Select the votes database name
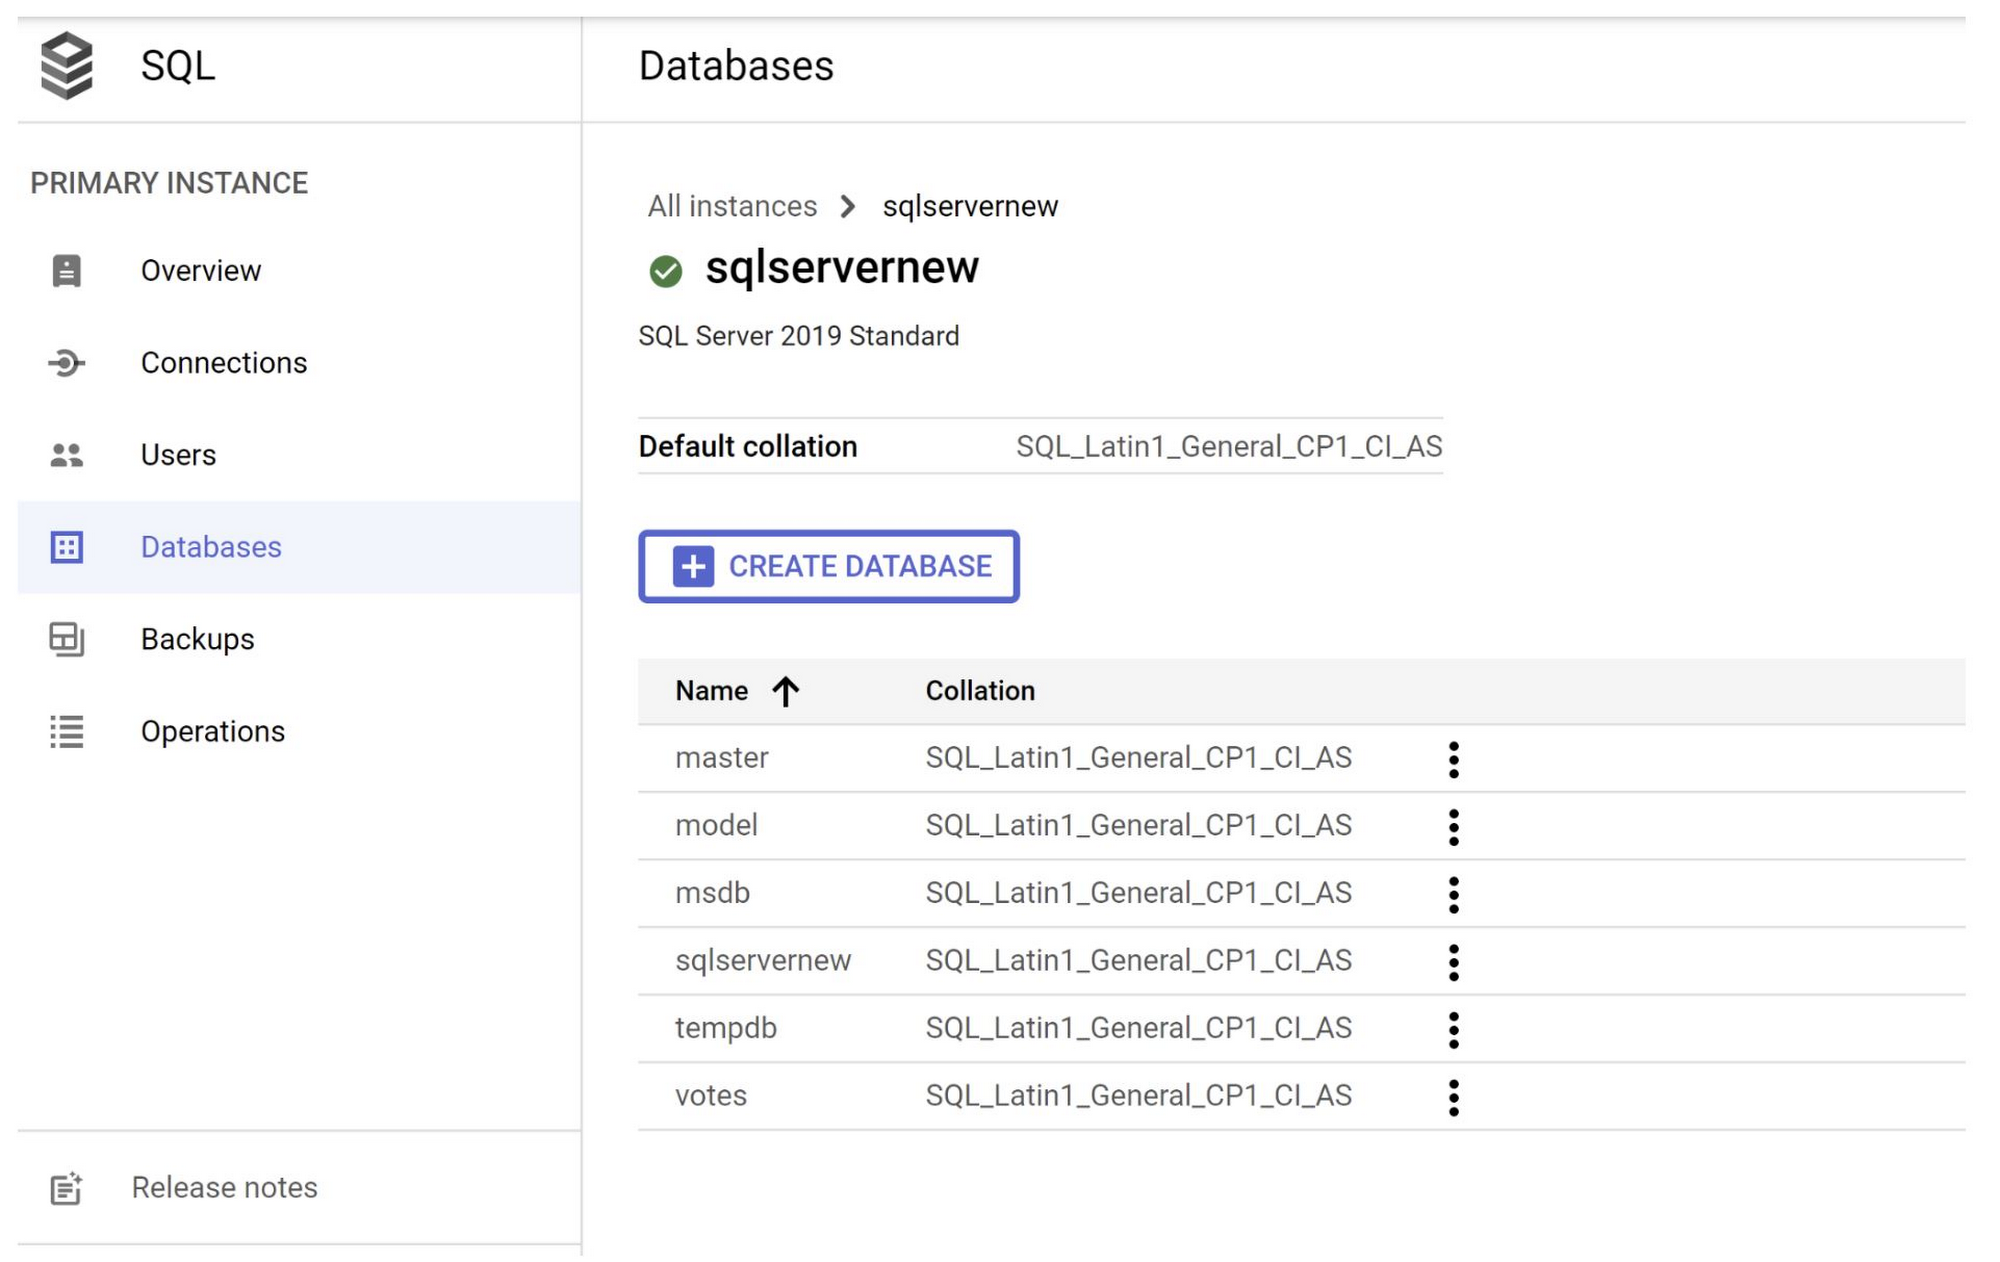The height and width of the screenshot is (1262, 2000). coord(711,1095)
